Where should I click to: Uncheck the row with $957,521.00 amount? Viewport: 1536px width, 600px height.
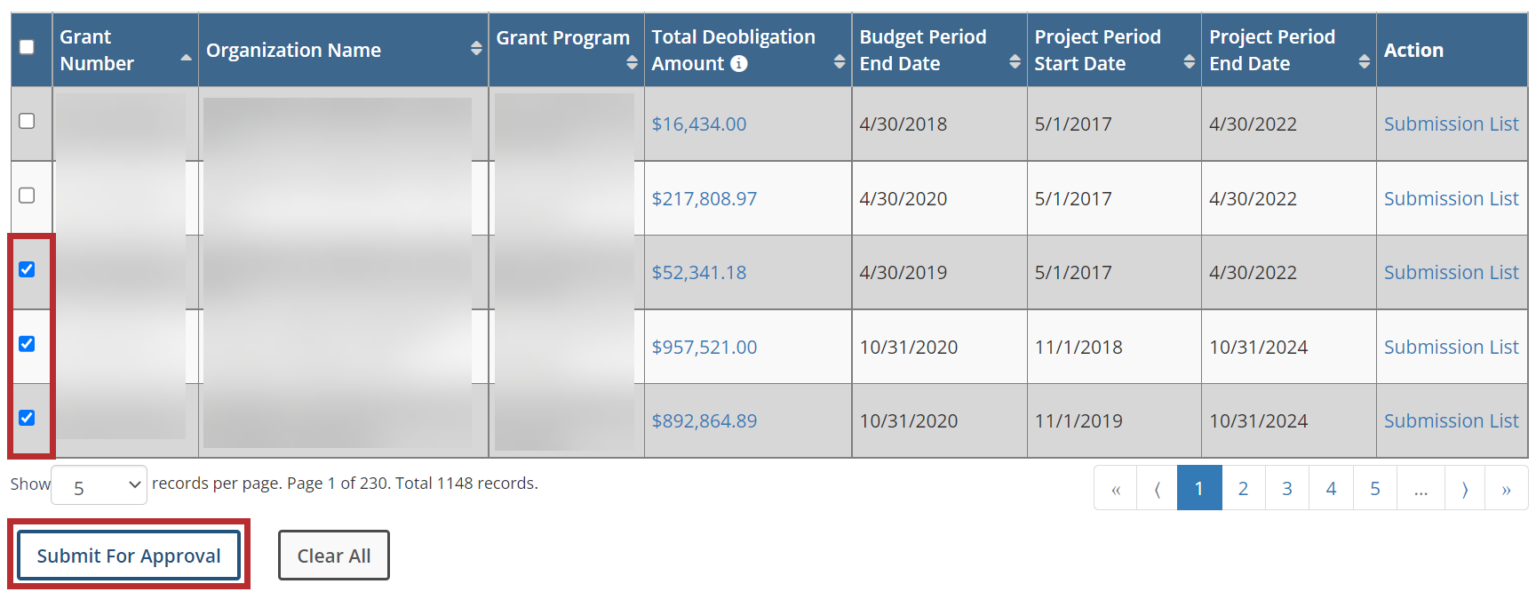click(27, 344)
